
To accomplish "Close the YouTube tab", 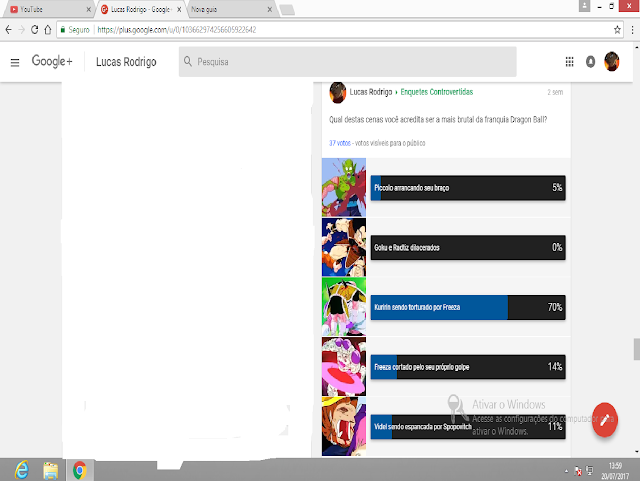I will coord(88,9).
